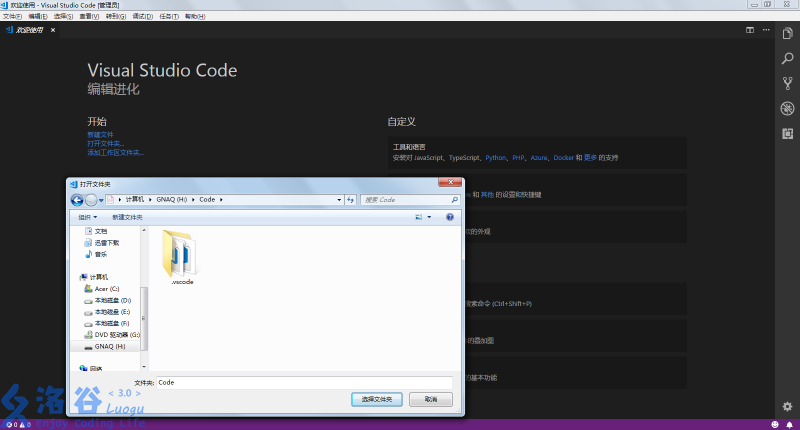The height and width of the screenshot is (430, 800).
Task: Select 迅雷下载 in navigation pane
Action: click(102, 243)
